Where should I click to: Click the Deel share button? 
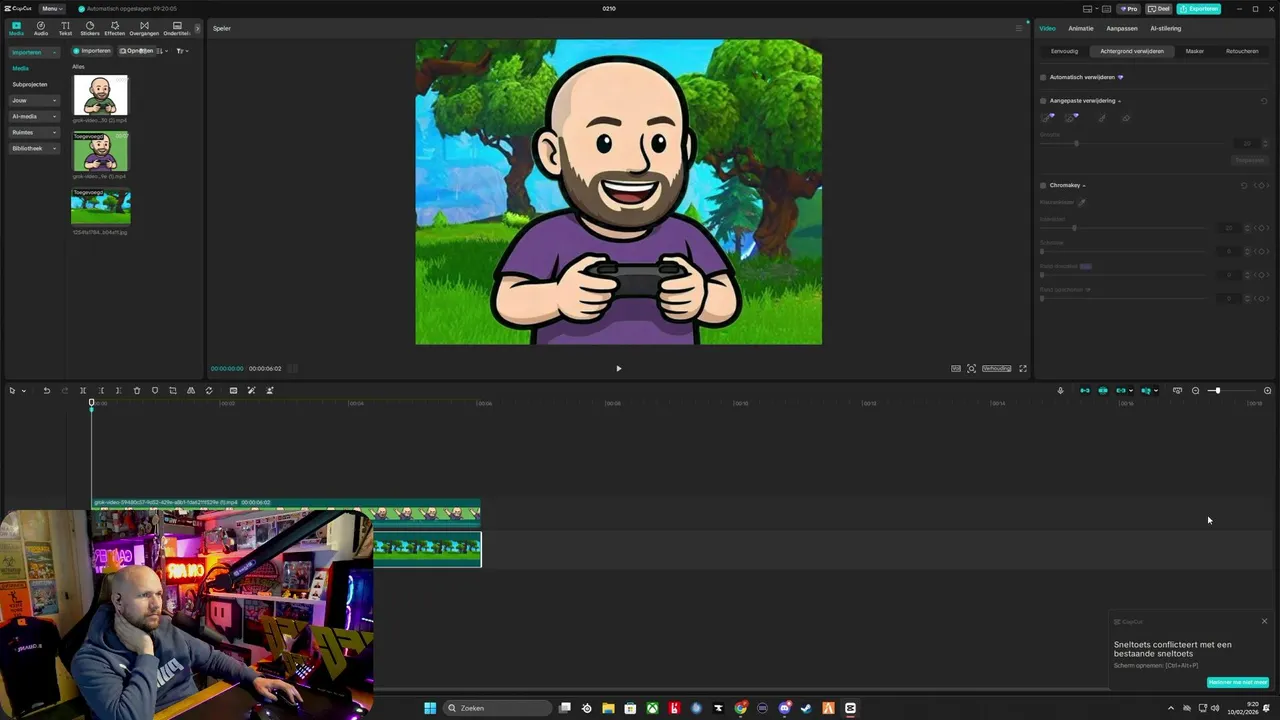pos(1159,9)
